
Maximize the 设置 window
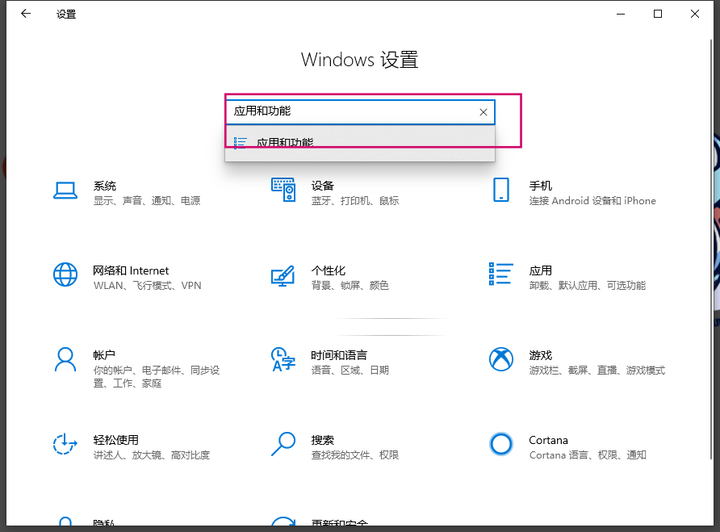pyautogui.click(x=658, y=14)
